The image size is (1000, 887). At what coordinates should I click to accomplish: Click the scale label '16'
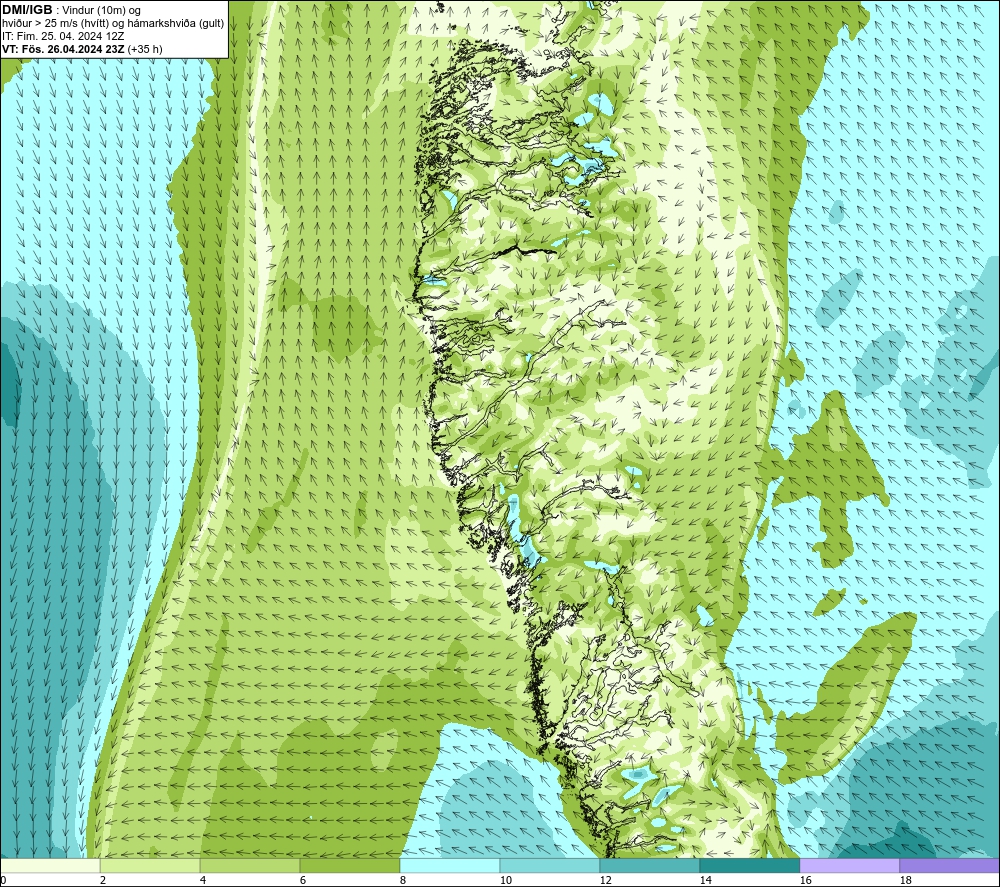click(x=805, y=881)
